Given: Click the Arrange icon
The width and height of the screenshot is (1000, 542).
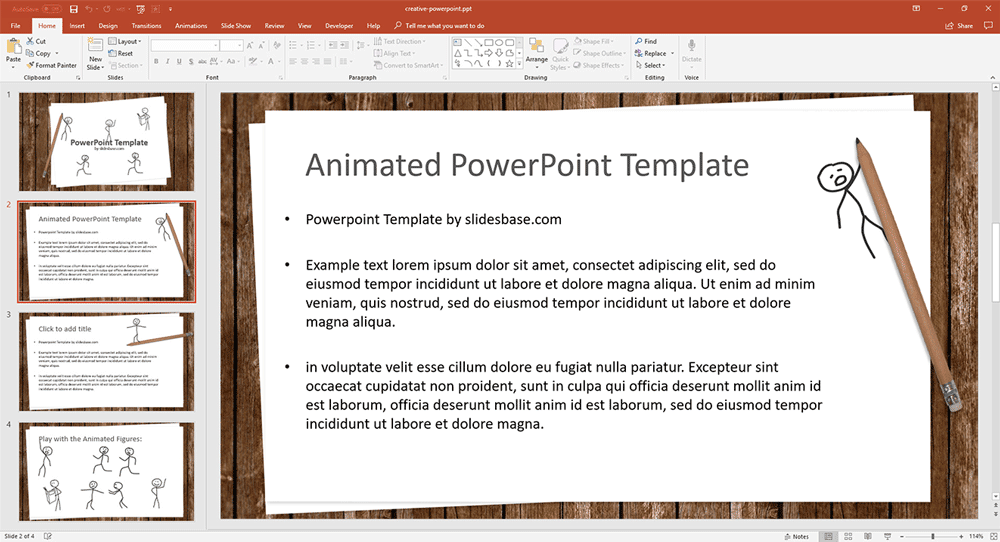Looking at the screenshot, I should [x=536, y=46].
